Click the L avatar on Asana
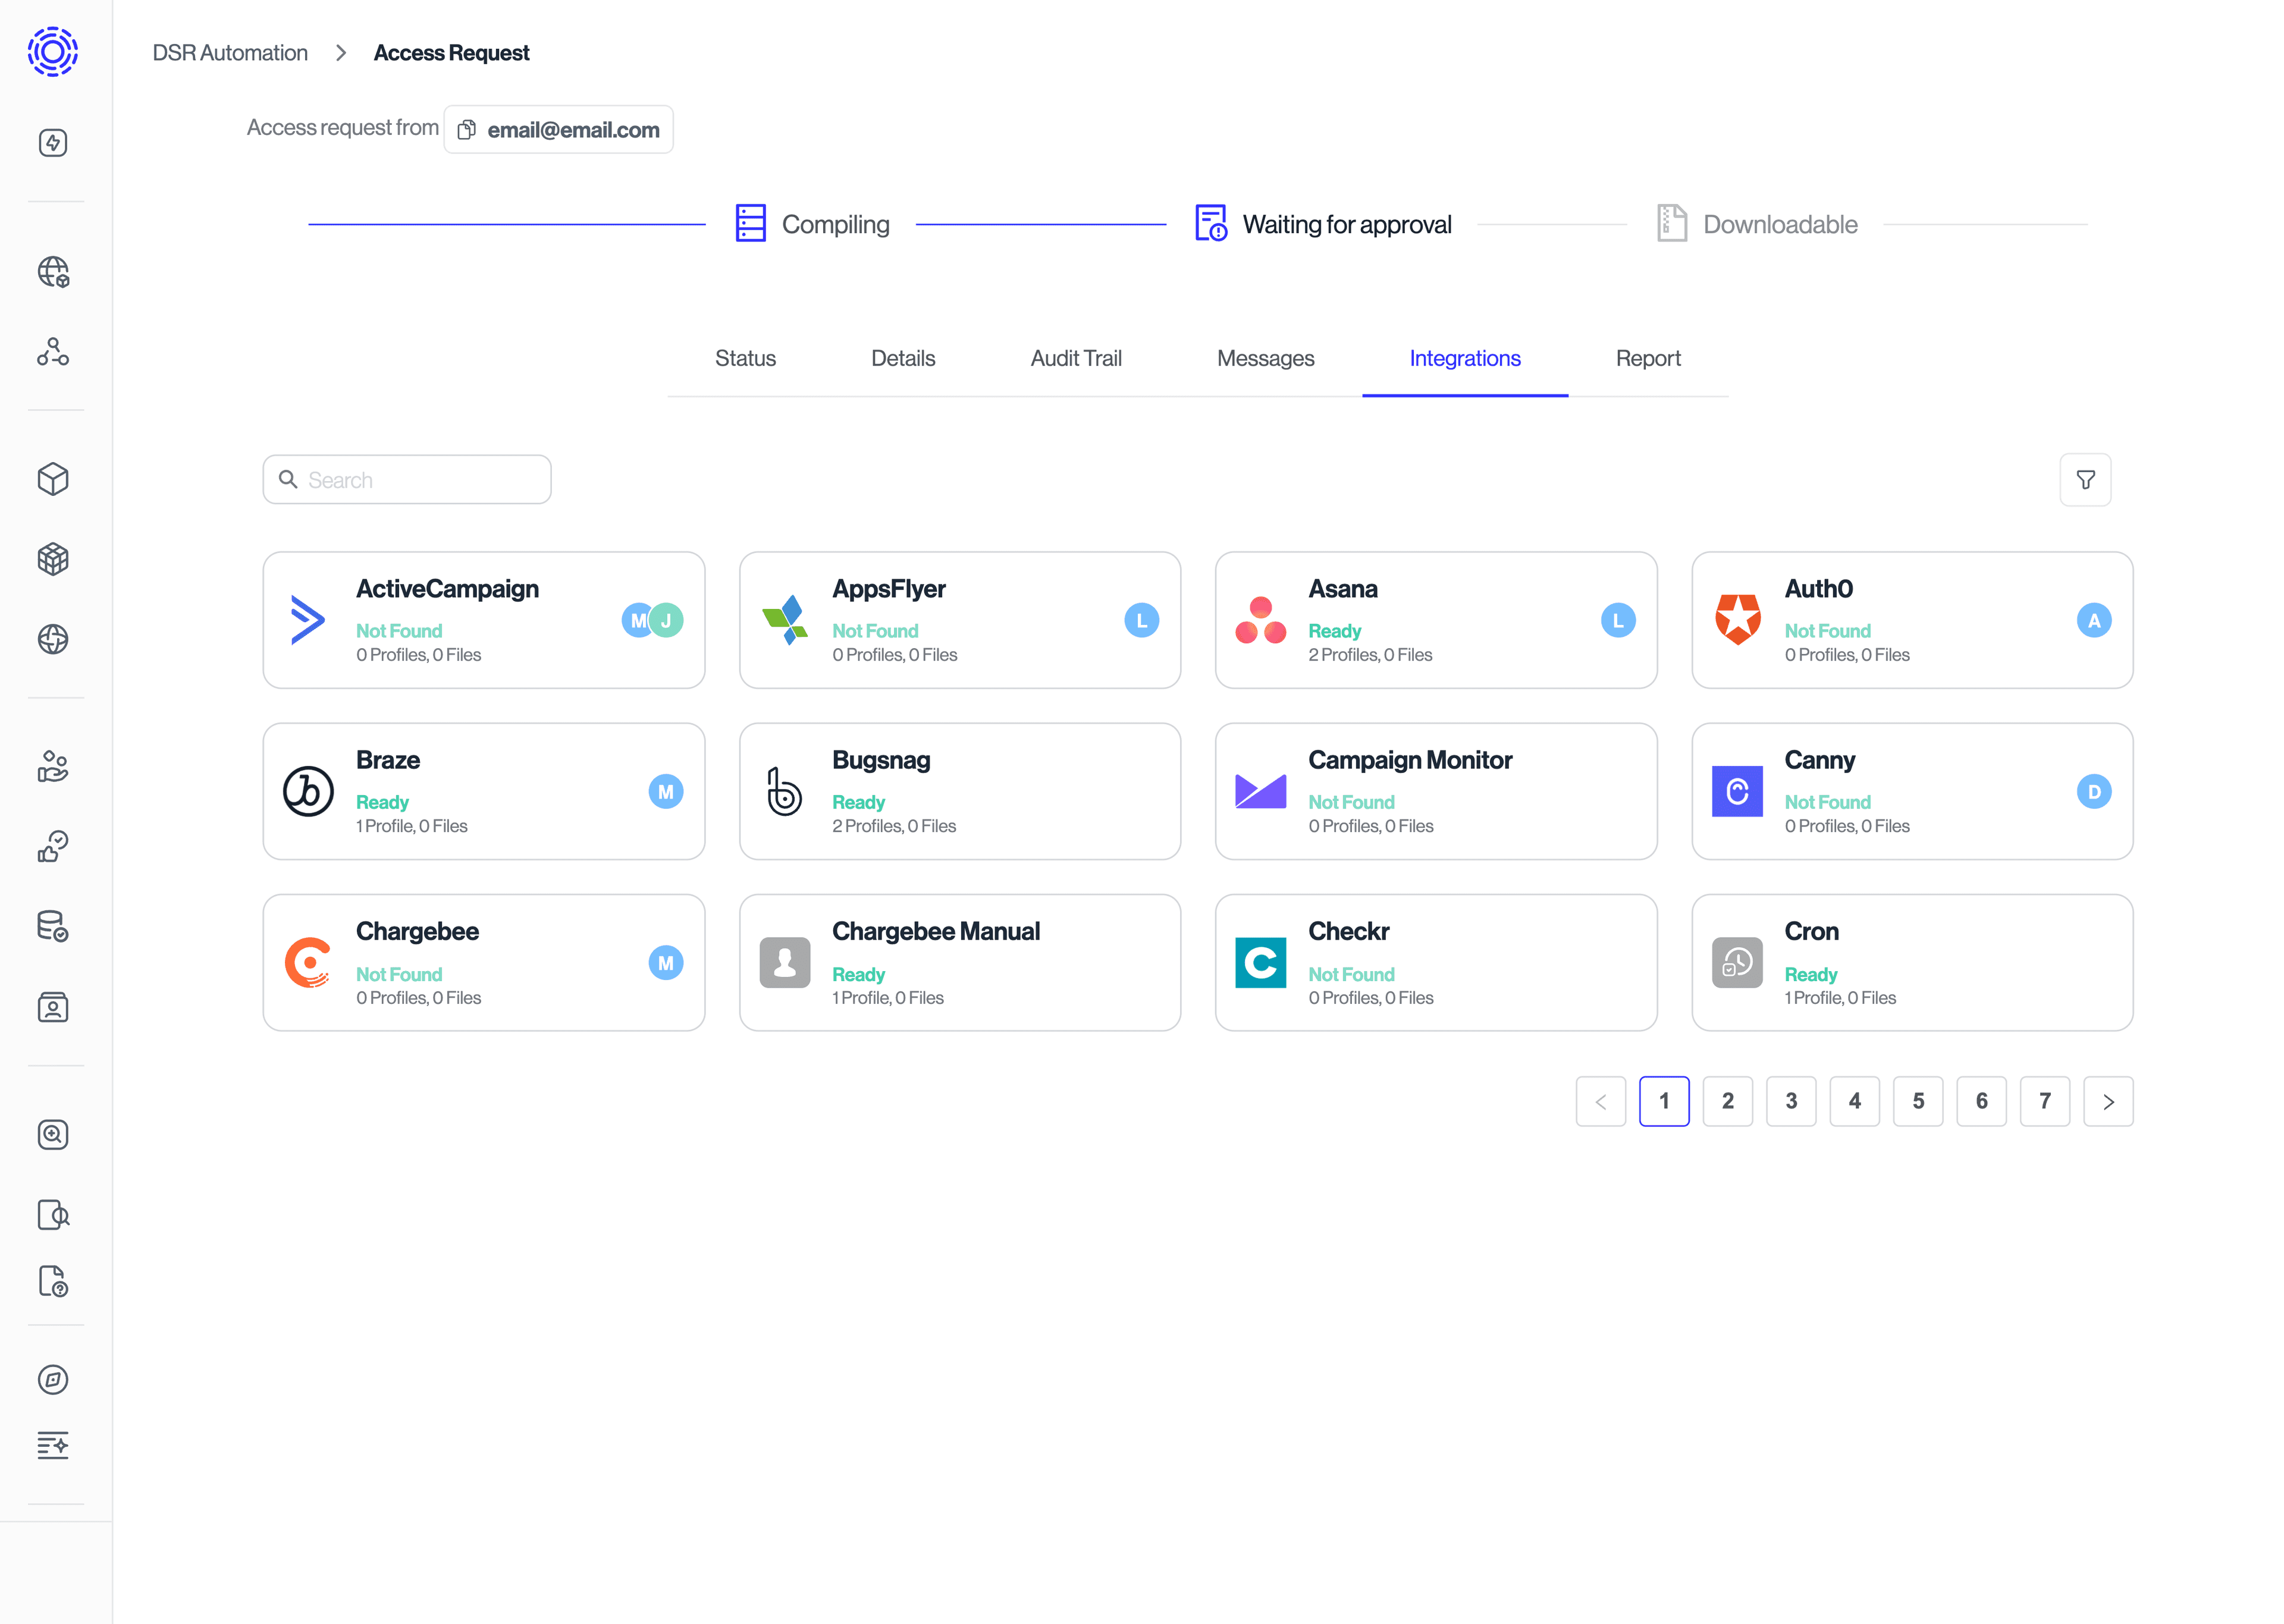 1618,620
